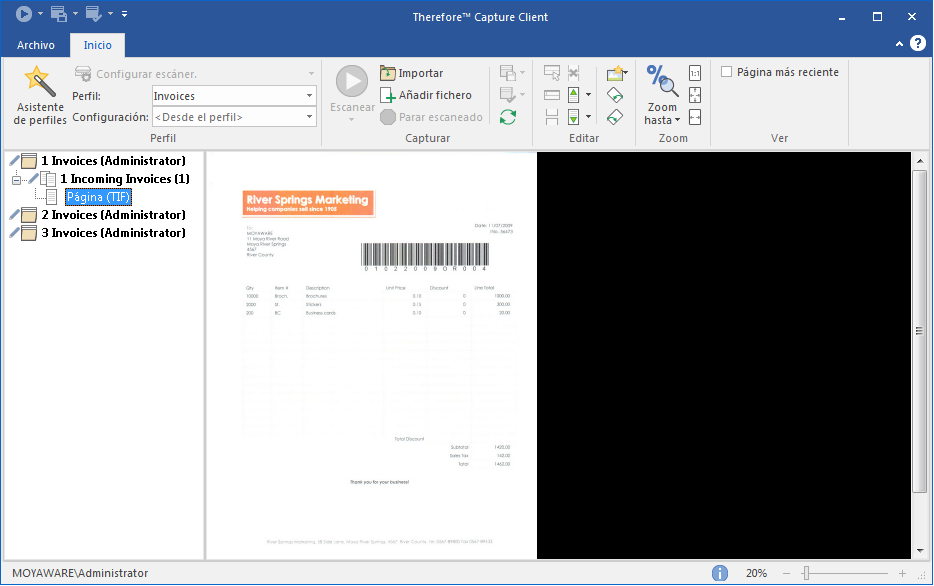934x586 pixels.
Task: Click the quick access scan play icon
Action: 24,14
